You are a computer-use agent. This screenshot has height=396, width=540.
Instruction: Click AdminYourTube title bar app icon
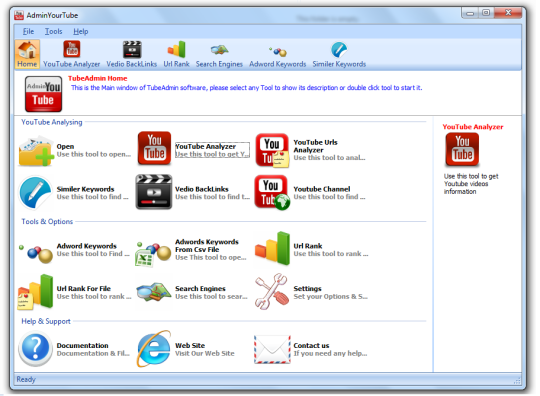pos(19,15)
